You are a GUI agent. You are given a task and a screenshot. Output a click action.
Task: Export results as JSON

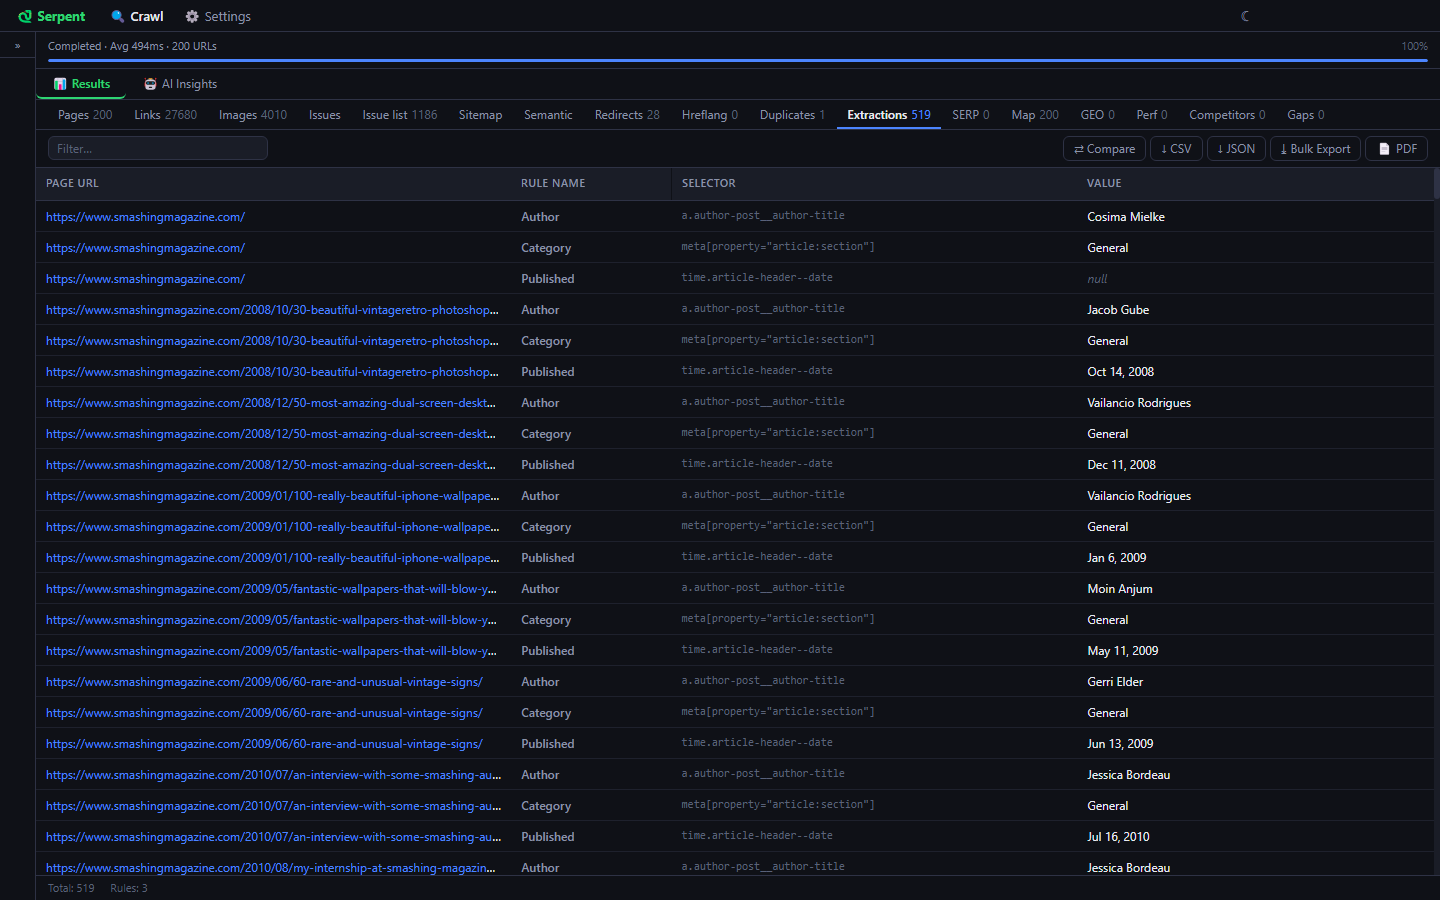tap(1236, 148)
